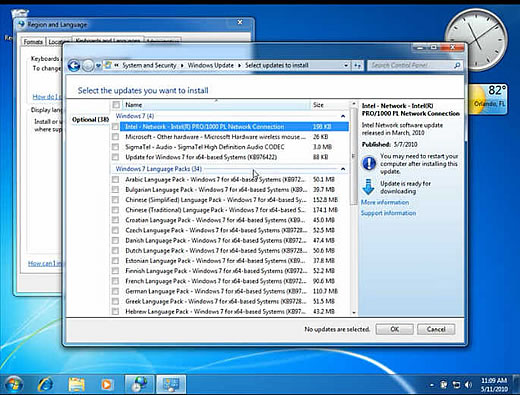Confirm selection with OK button
The width and height of the screenshot is (520, 395).
tap(395, 329)
